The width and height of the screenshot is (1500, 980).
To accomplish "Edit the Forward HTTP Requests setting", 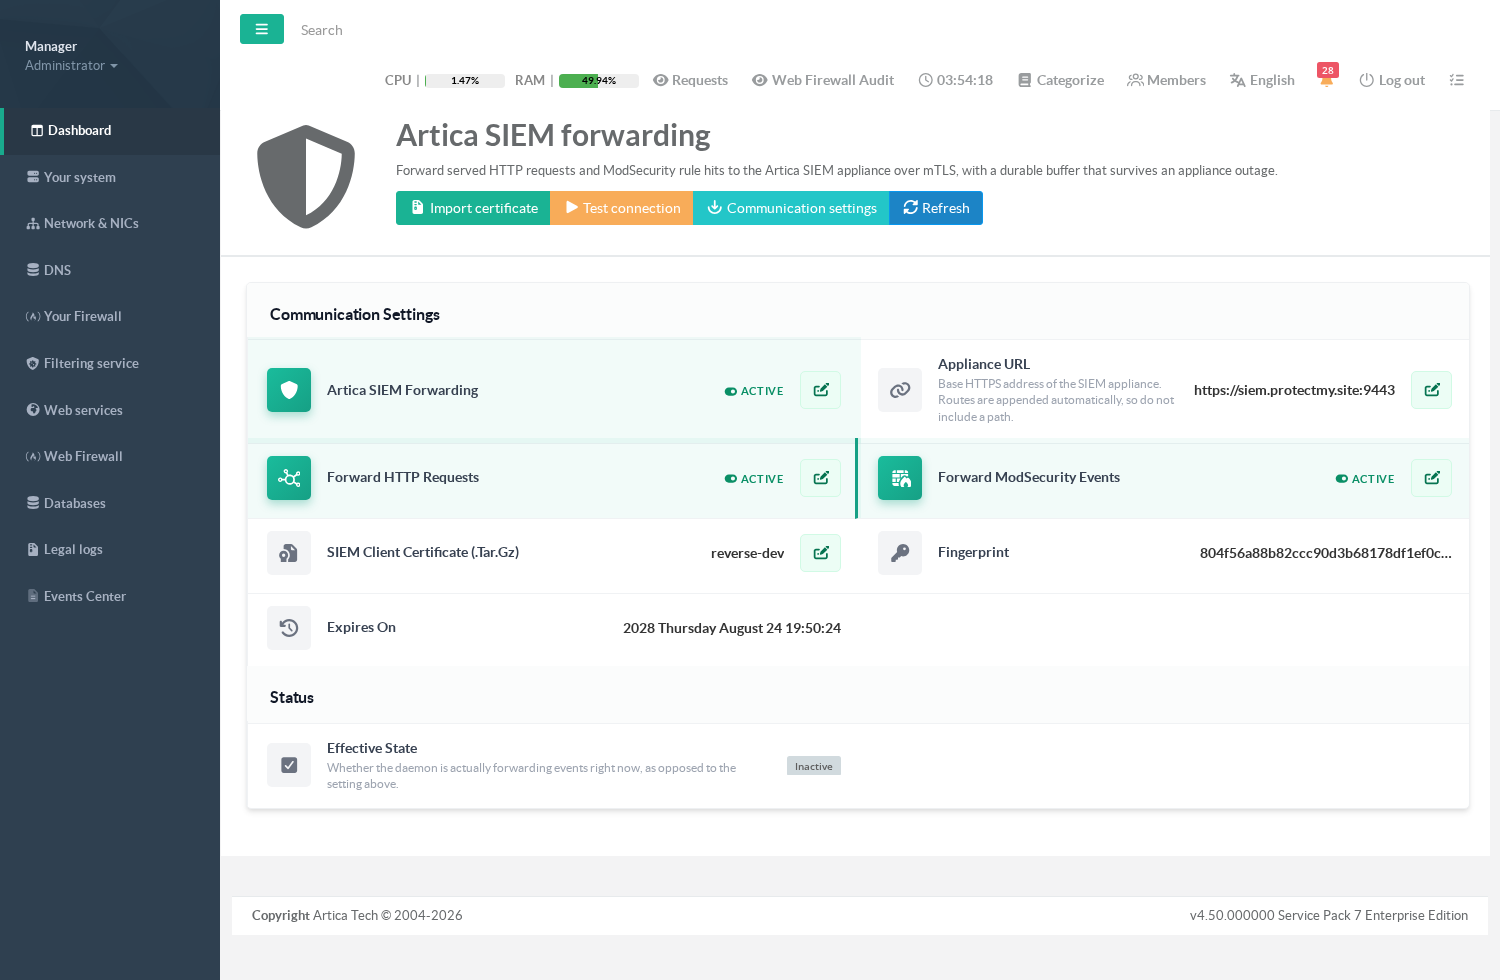I will pos(820,478).
